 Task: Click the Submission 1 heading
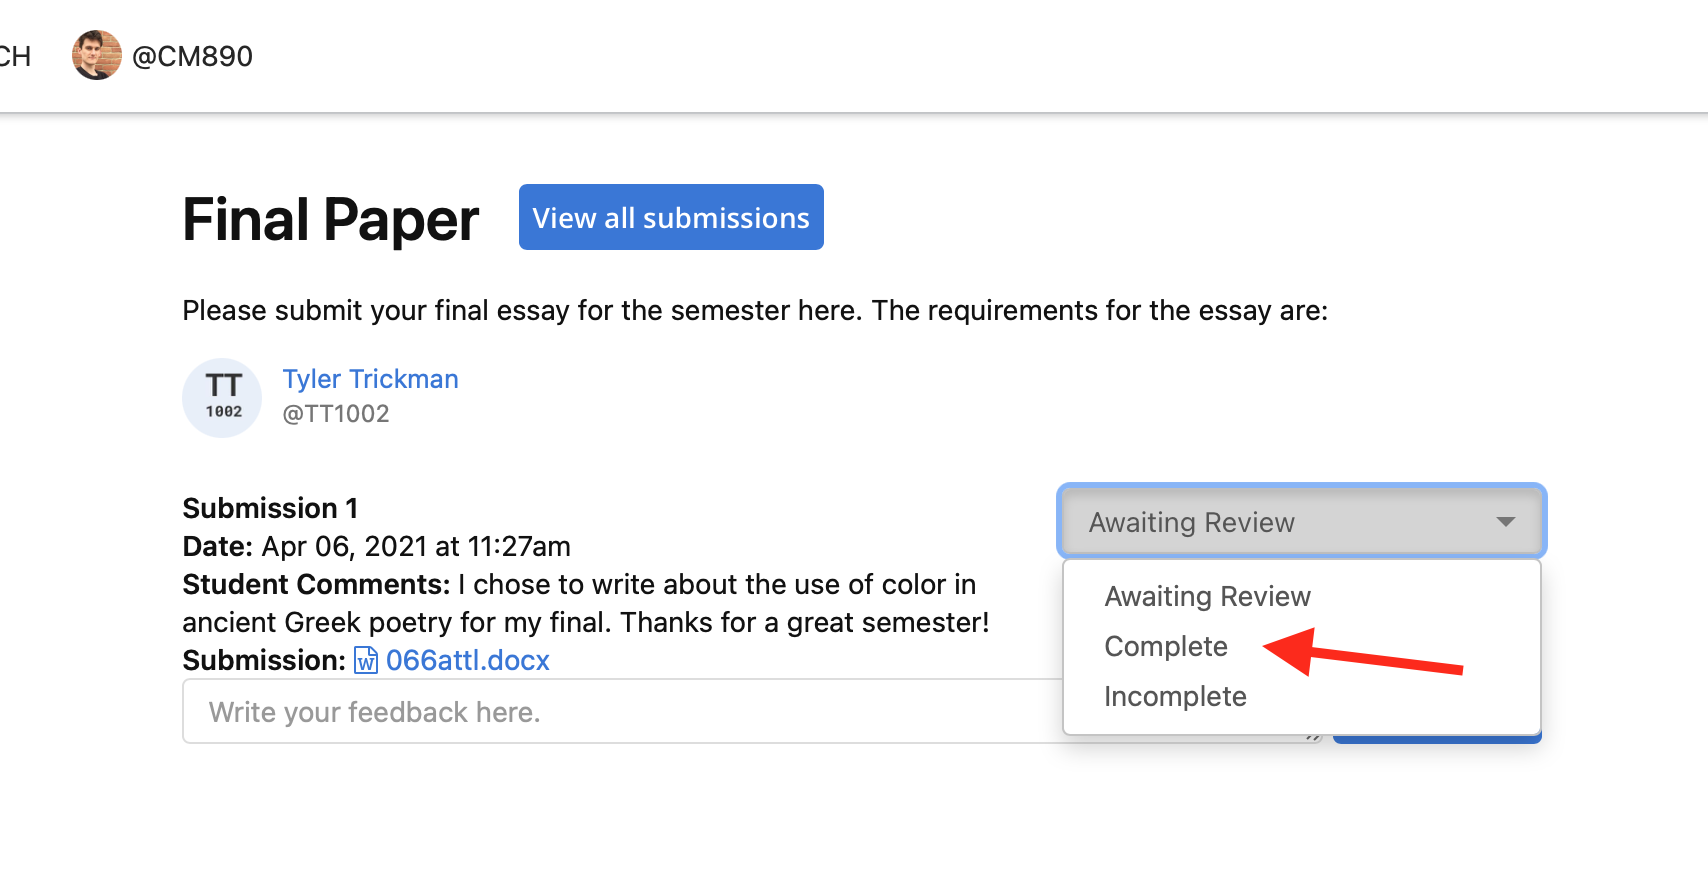[x=270, y=508]
